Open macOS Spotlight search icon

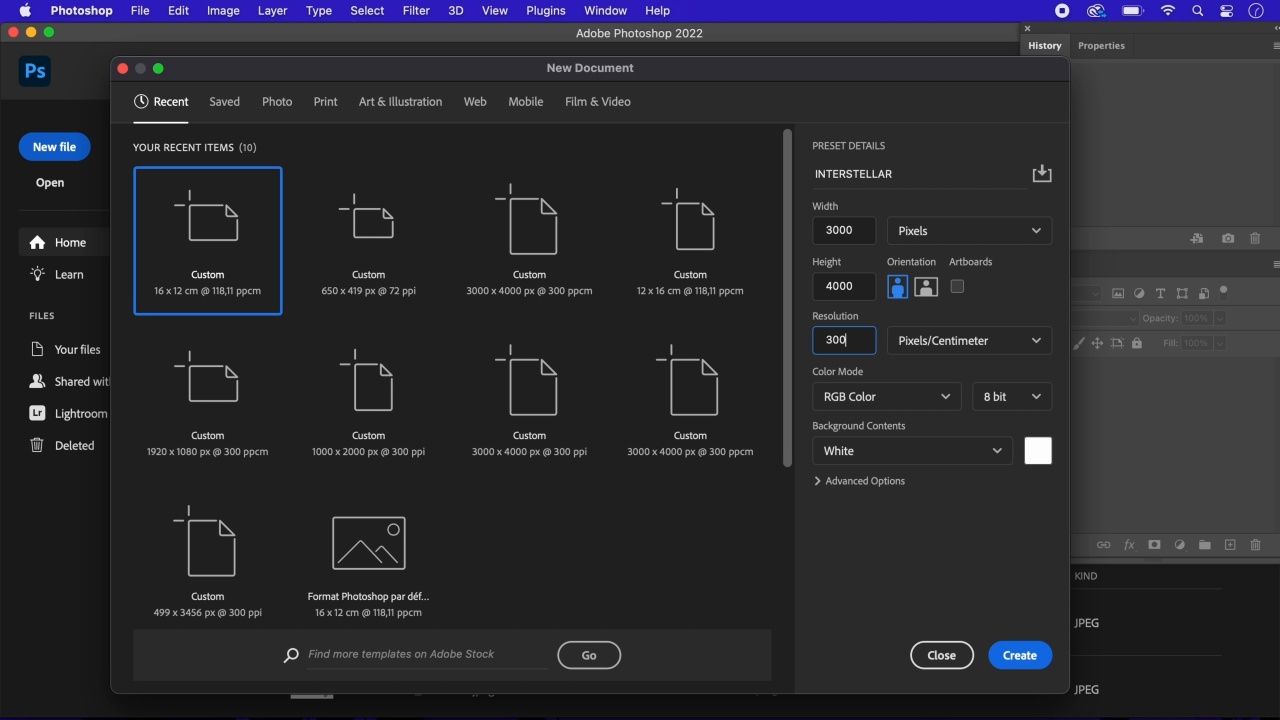click(x=1197, y=11)
